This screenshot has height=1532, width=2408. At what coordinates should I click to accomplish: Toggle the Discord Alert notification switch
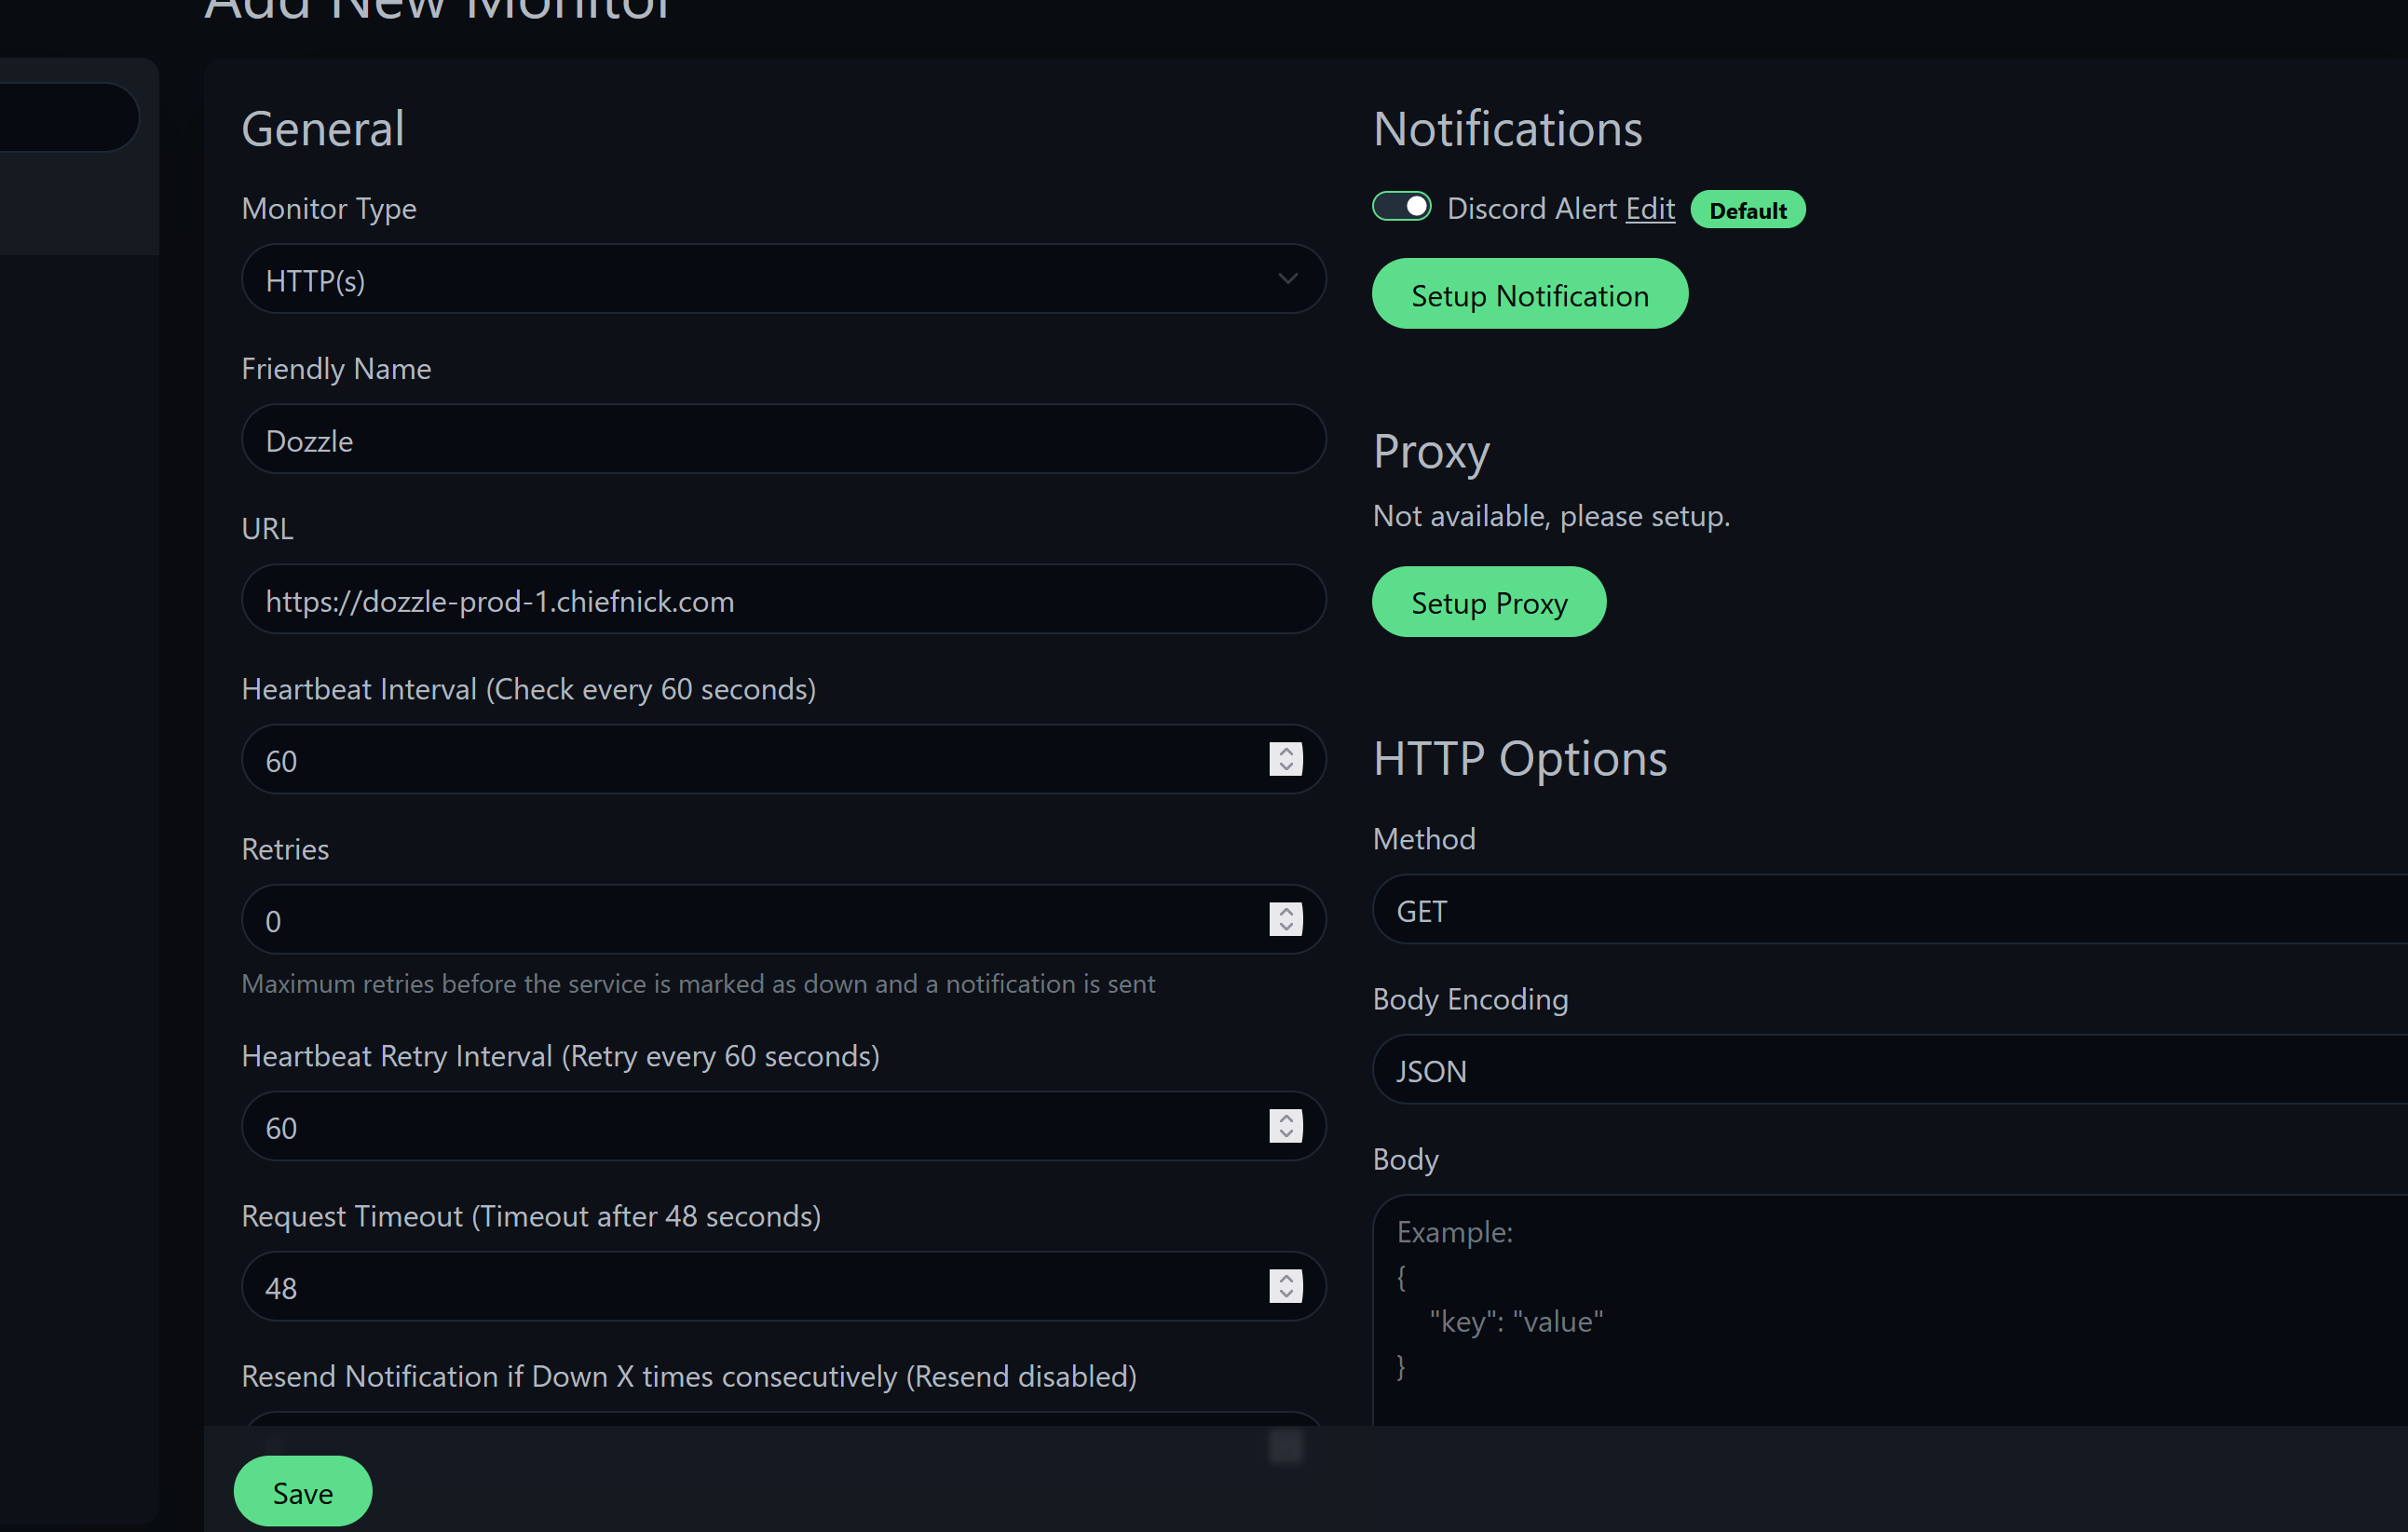coord(1401,206)
